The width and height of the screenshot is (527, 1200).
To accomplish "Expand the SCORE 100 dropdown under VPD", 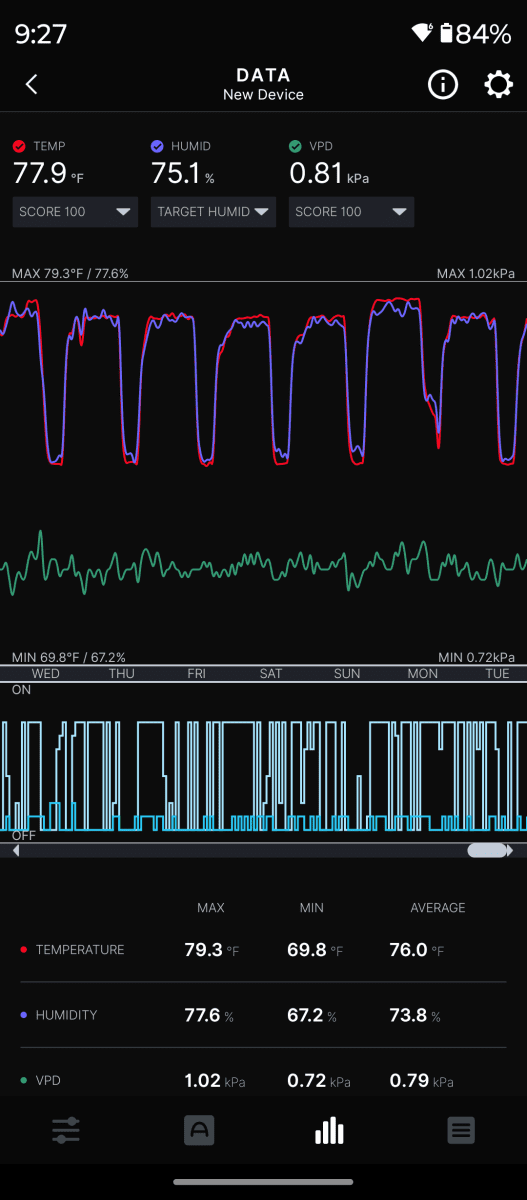I will pyautogui.click(x=351, y=212).
